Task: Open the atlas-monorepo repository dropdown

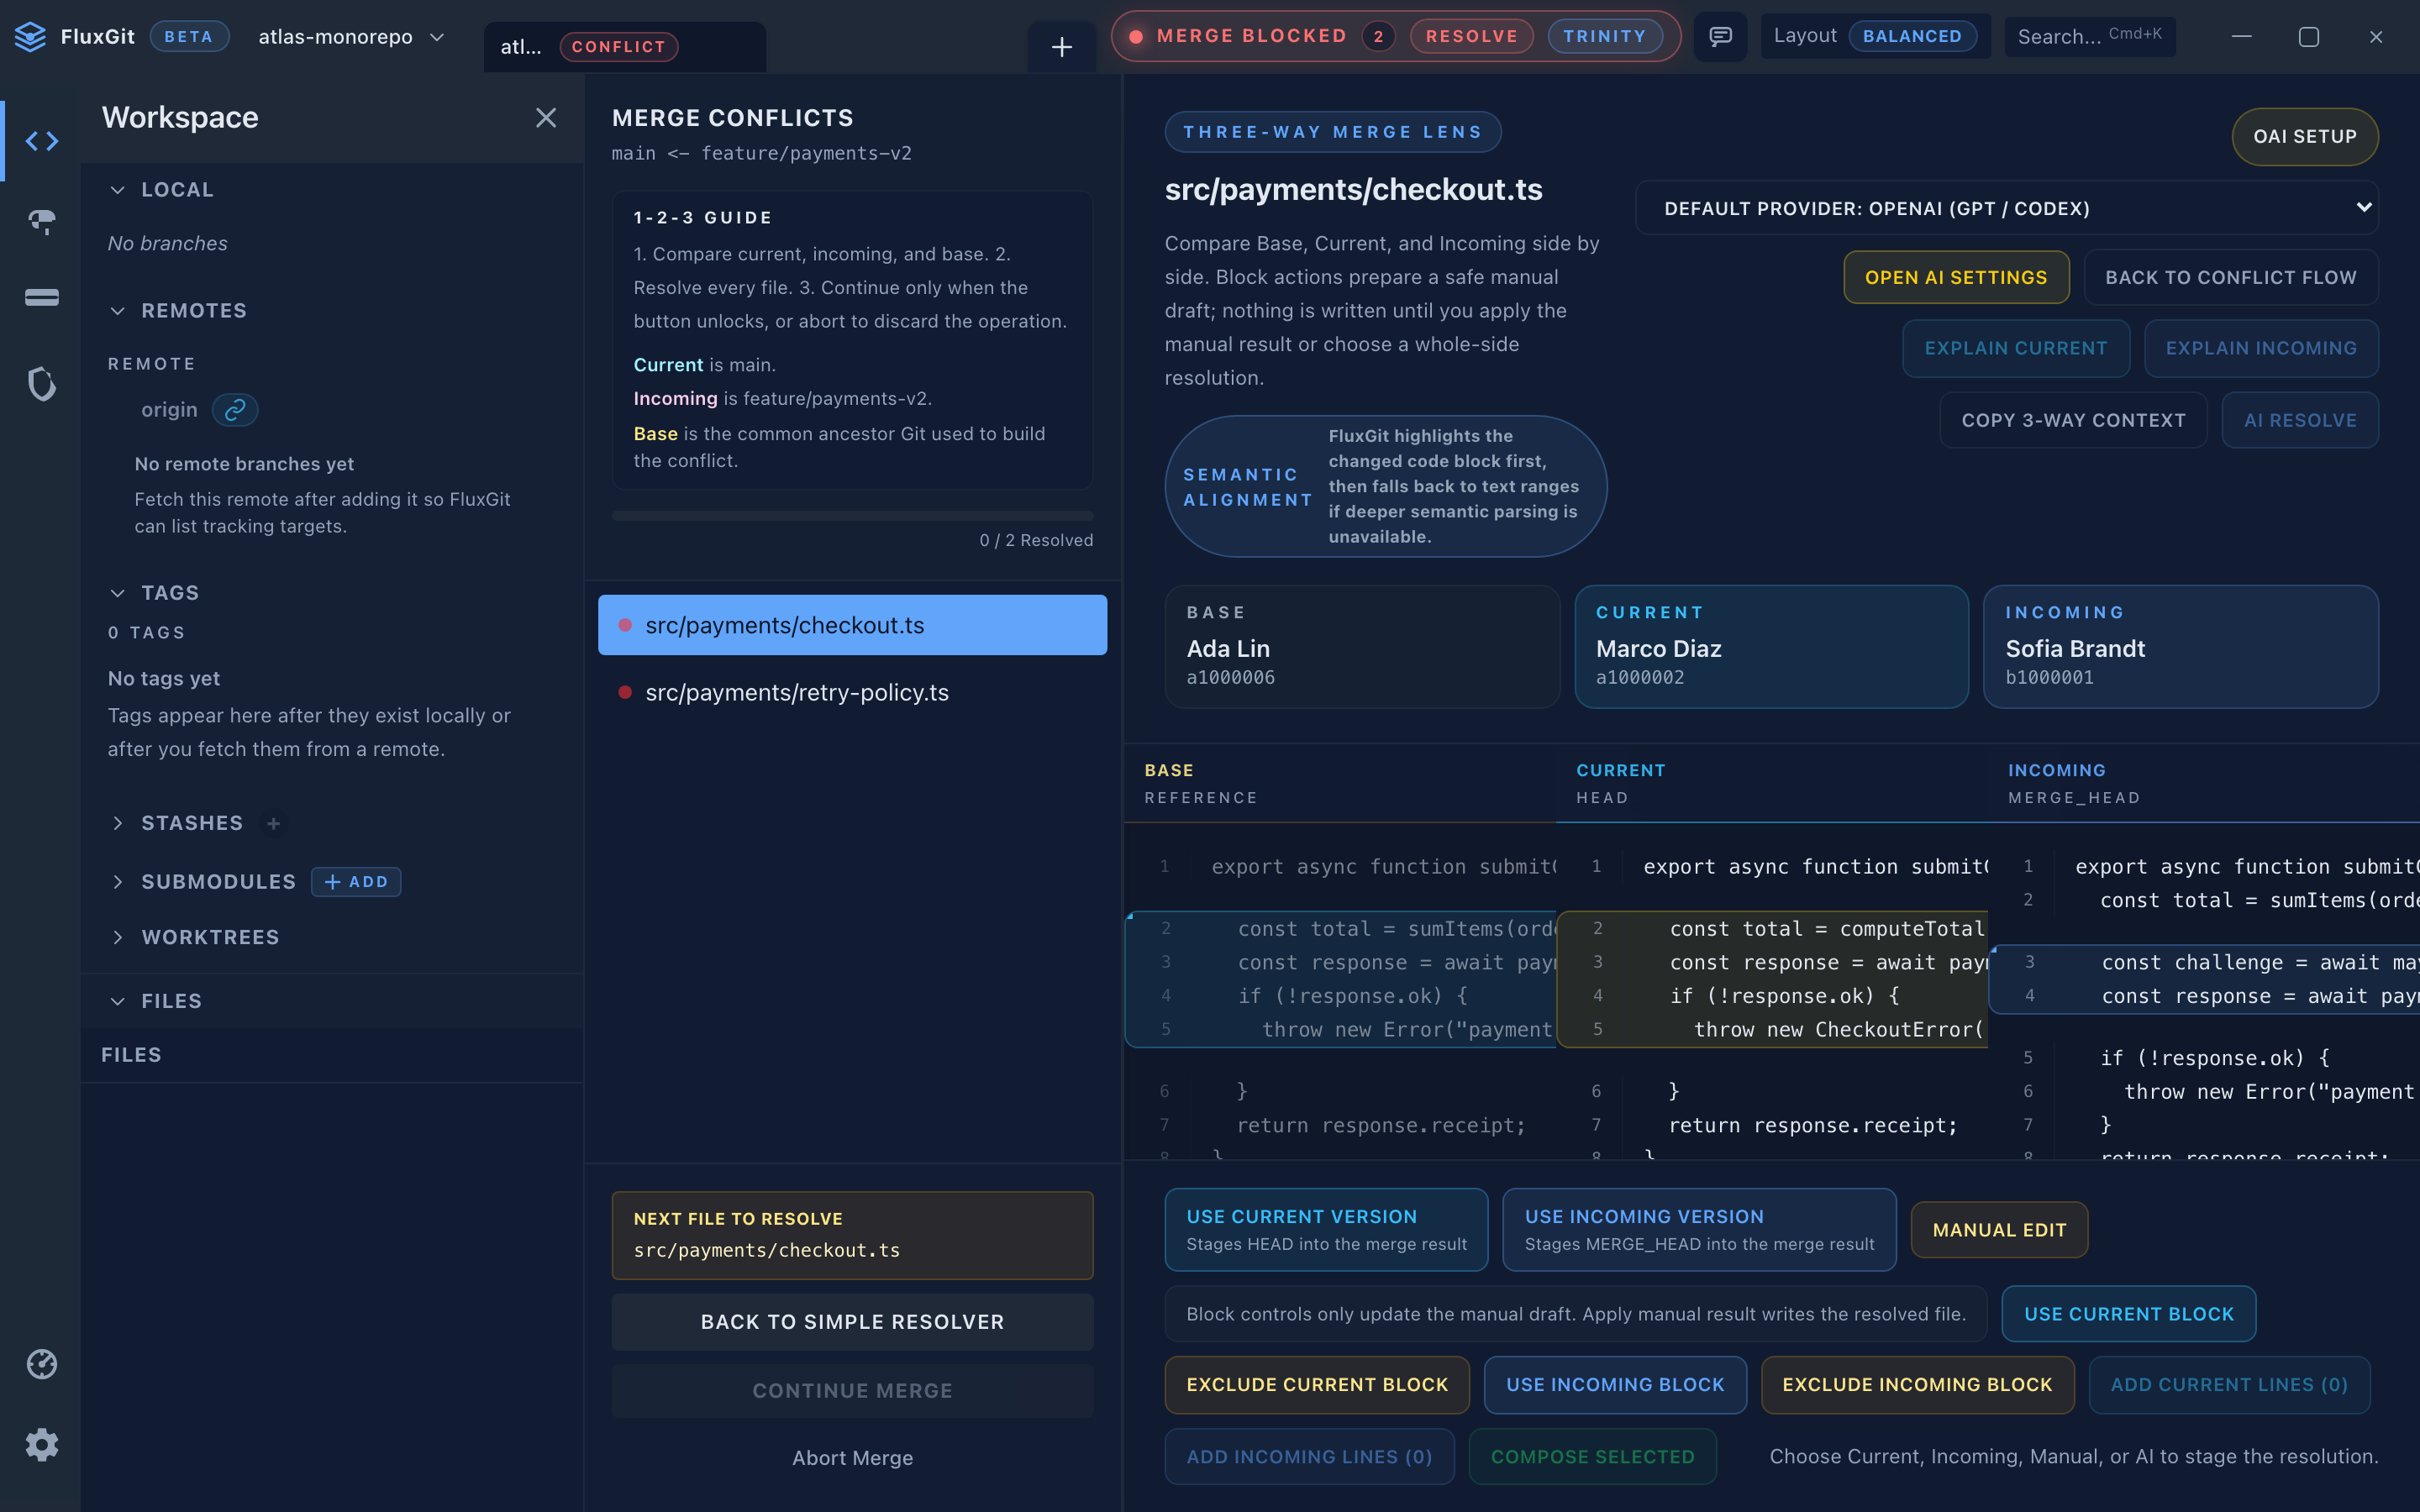Action: pyautogui.click(x=351, y=37)
